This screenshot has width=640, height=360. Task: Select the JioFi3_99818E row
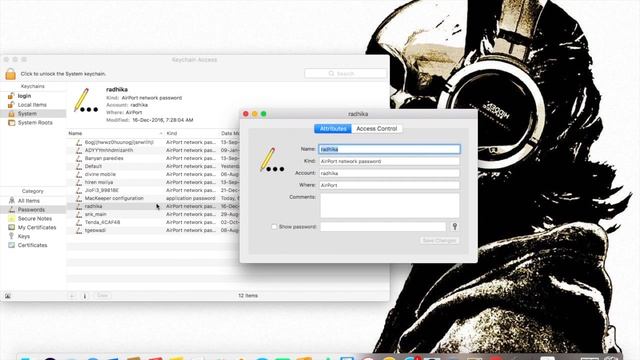tap(153, 190)
